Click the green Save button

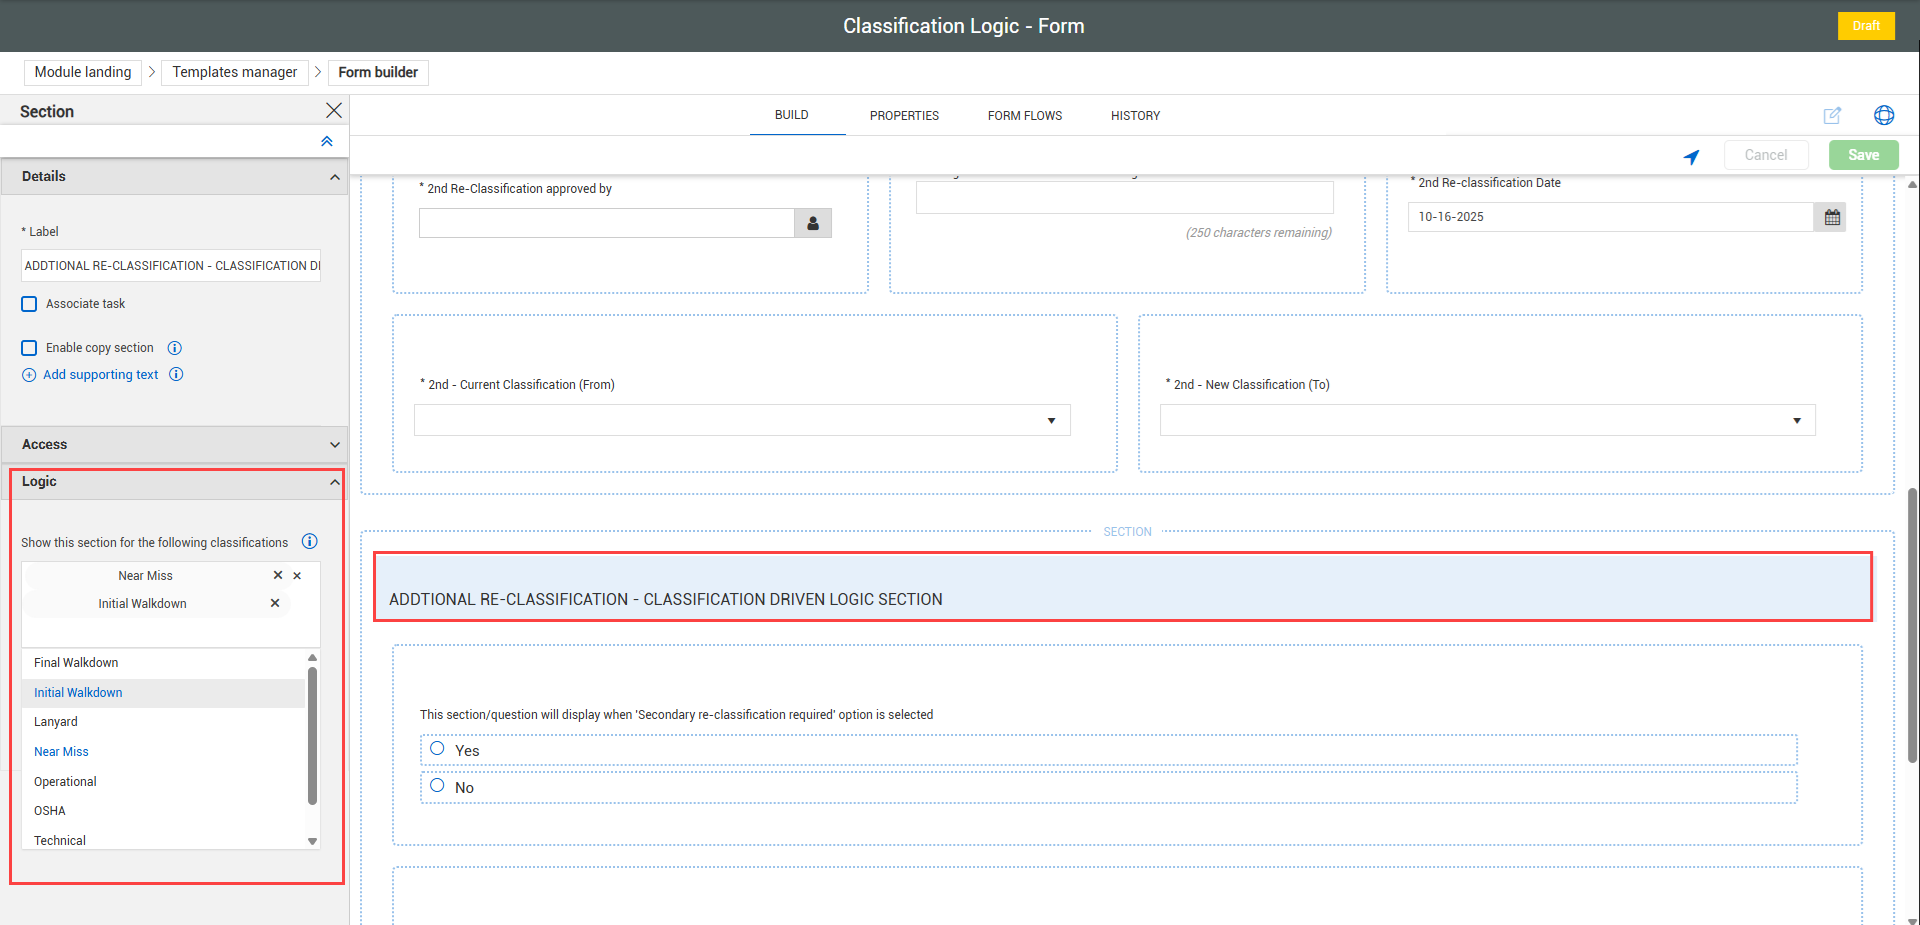click(1862, 155)
